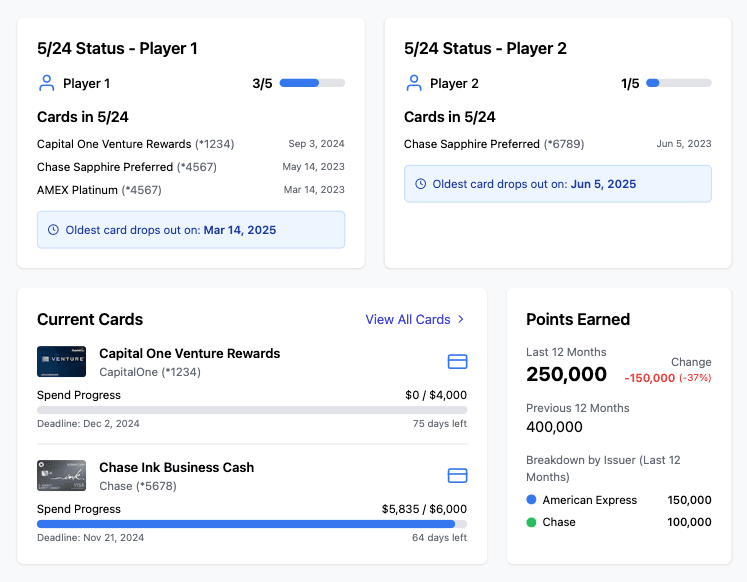
Task: Click Capital One Venture Rewards card title
Action: click(190, 353)
